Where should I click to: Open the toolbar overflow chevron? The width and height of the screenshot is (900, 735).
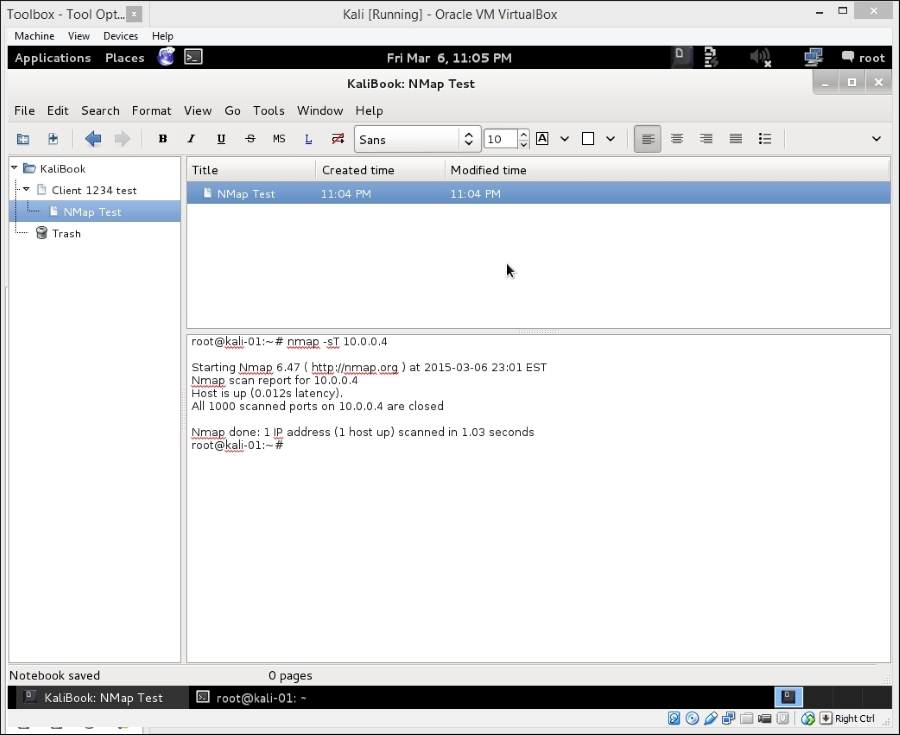click(876, 139)
